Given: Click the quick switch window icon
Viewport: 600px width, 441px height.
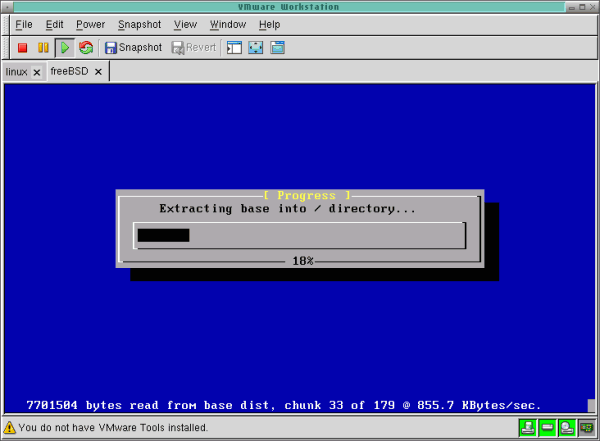Looking at the screenshot, I should coord(277,48).
